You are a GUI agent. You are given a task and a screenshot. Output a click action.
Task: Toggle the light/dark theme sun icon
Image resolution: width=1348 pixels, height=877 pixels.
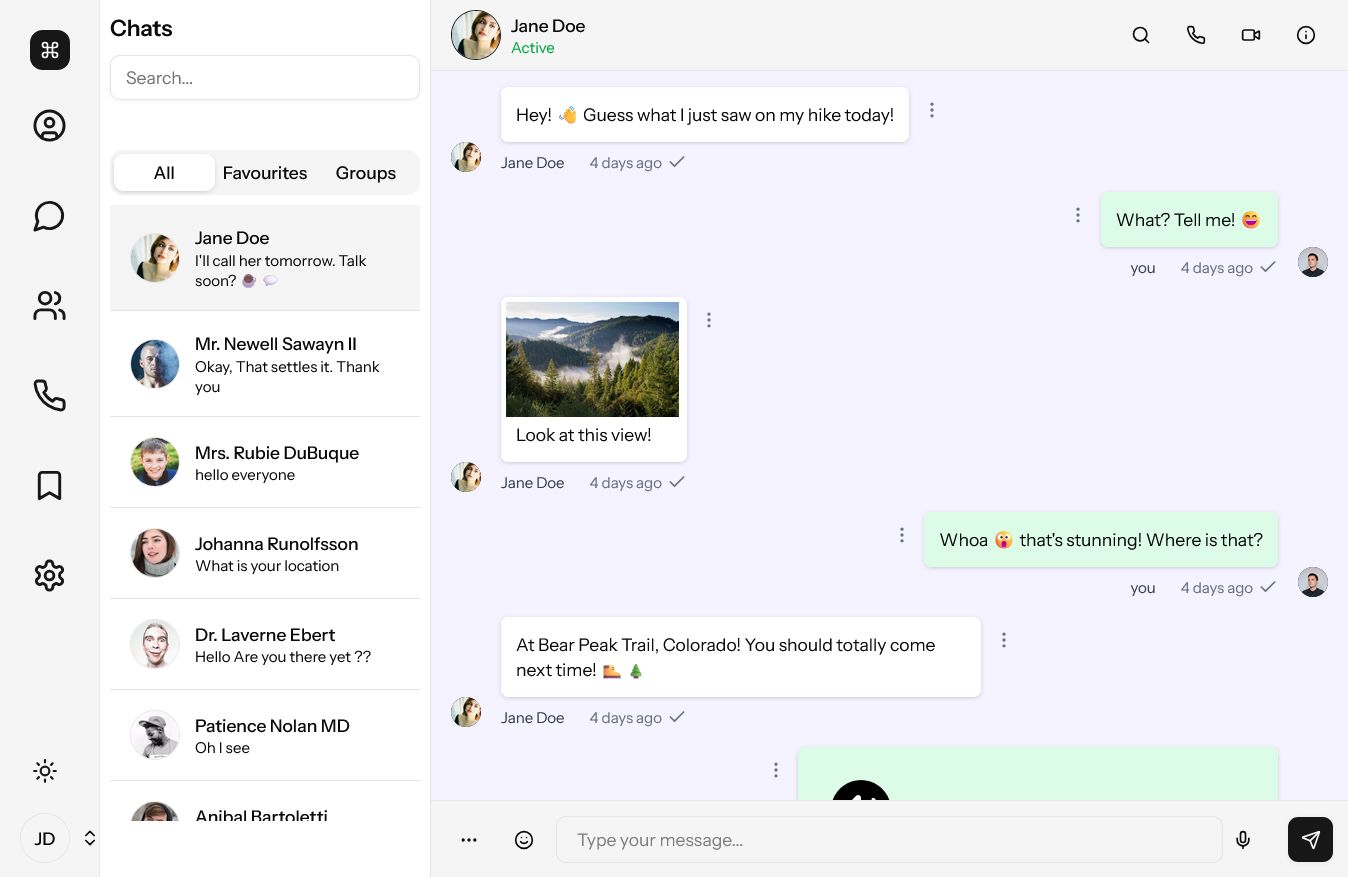click(45, 771)
